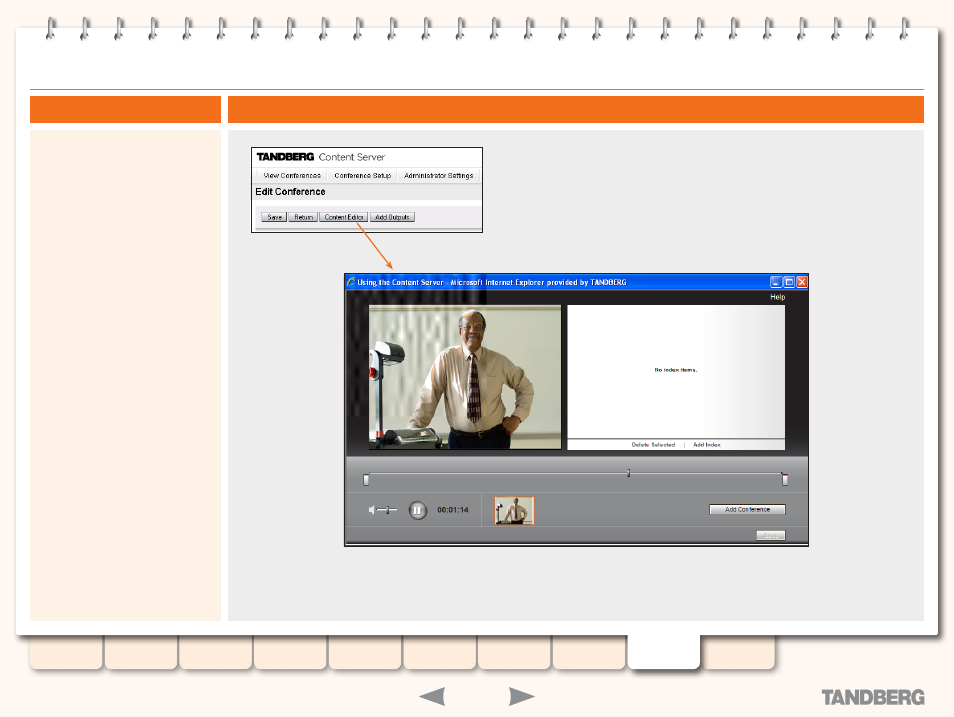Viewport: 954px width, 717px height.
Task: Close the Internet Explorer window
Action: coord(802,282)
